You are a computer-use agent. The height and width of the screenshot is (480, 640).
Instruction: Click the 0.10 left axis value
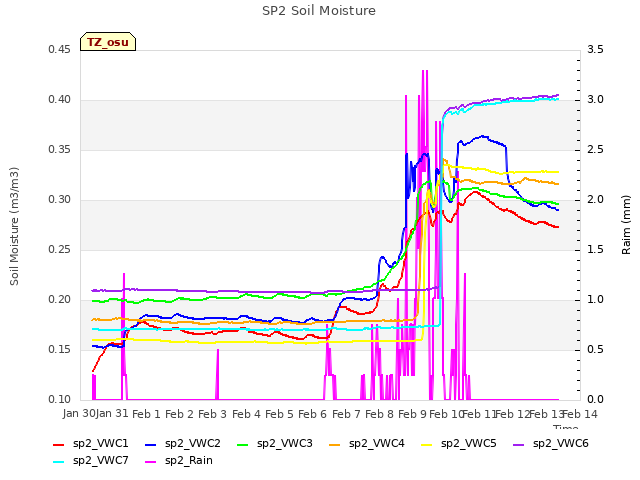tap(60, 400)
